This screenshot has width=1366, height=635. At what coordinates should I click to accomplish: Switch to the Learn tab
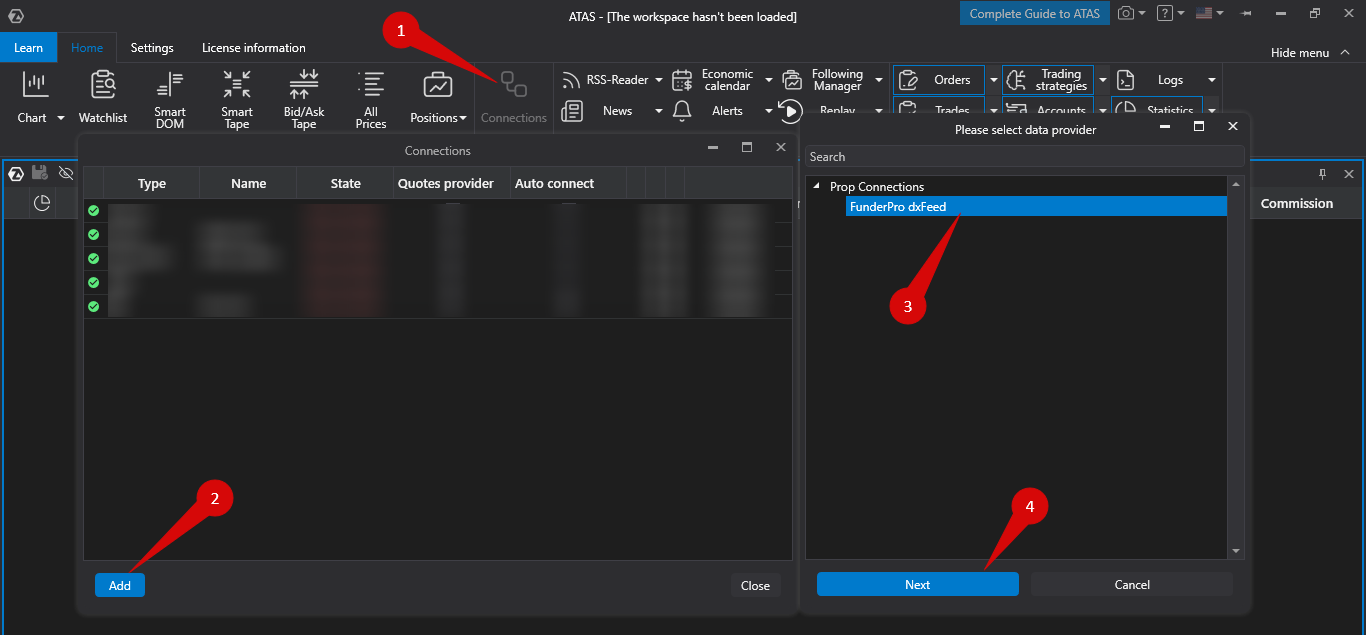tap(28, 48)
